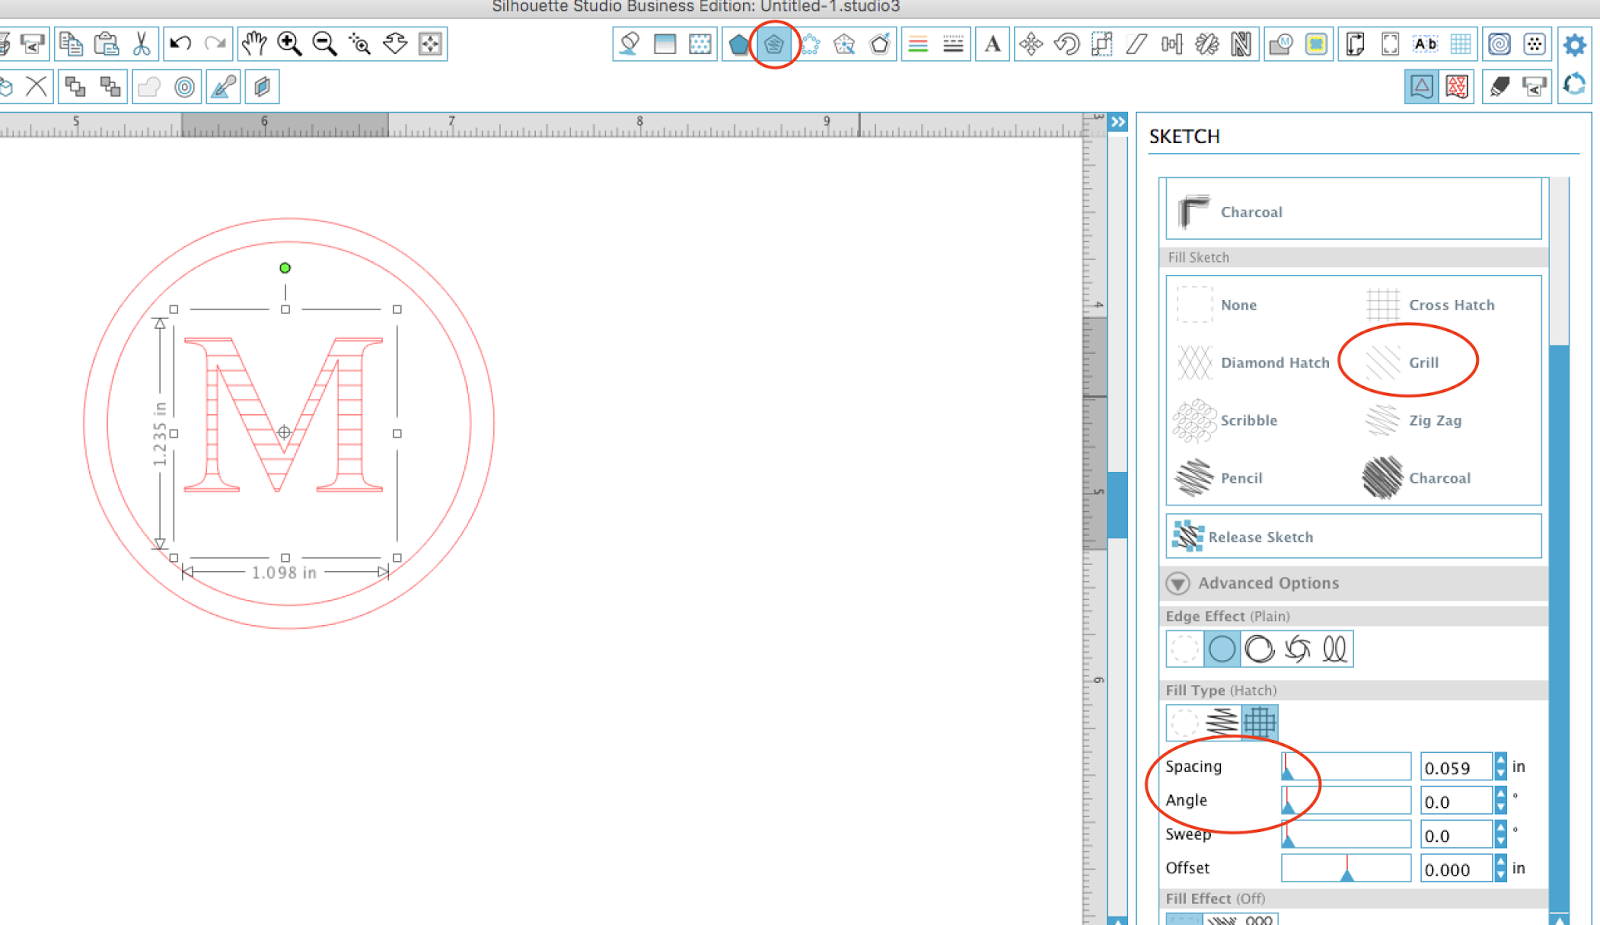The width and height of the screenshot is (1600, 925).
Task: Select the Pan hand tool
Action: [254, 44]
